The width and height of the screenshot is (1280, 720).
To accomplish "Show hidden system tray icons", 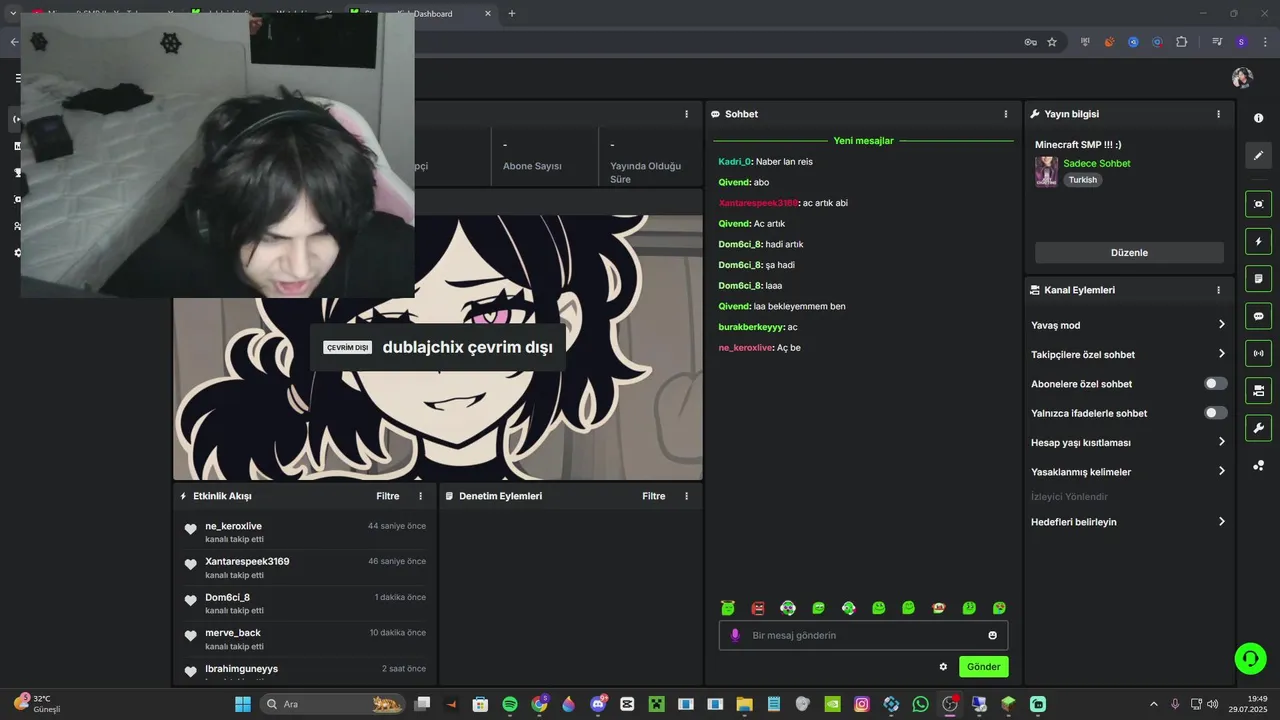I will [1153, 704].
